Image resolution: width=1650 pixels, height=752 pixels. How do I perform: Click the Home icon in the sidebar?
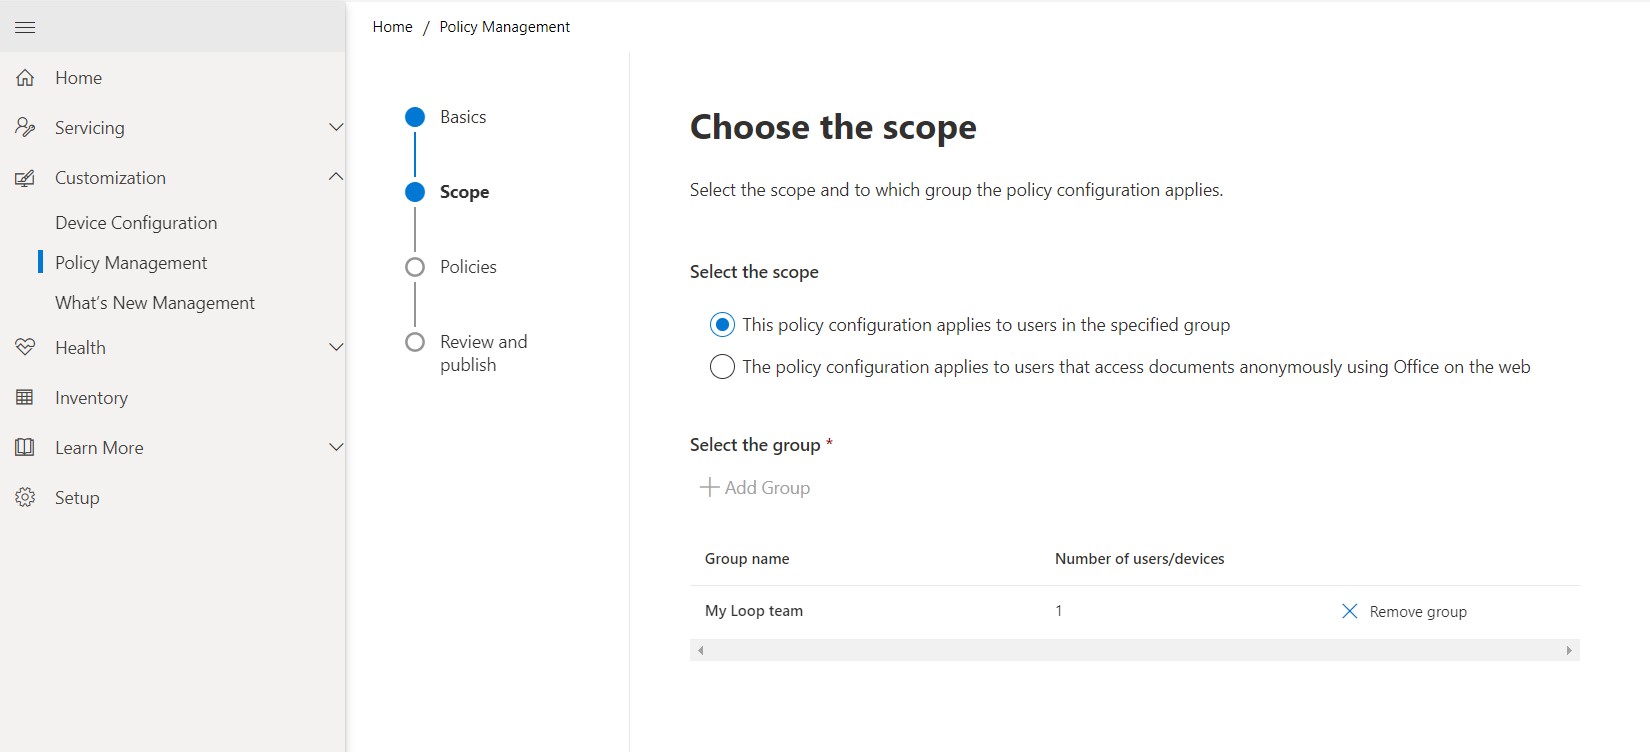[25, 77]
